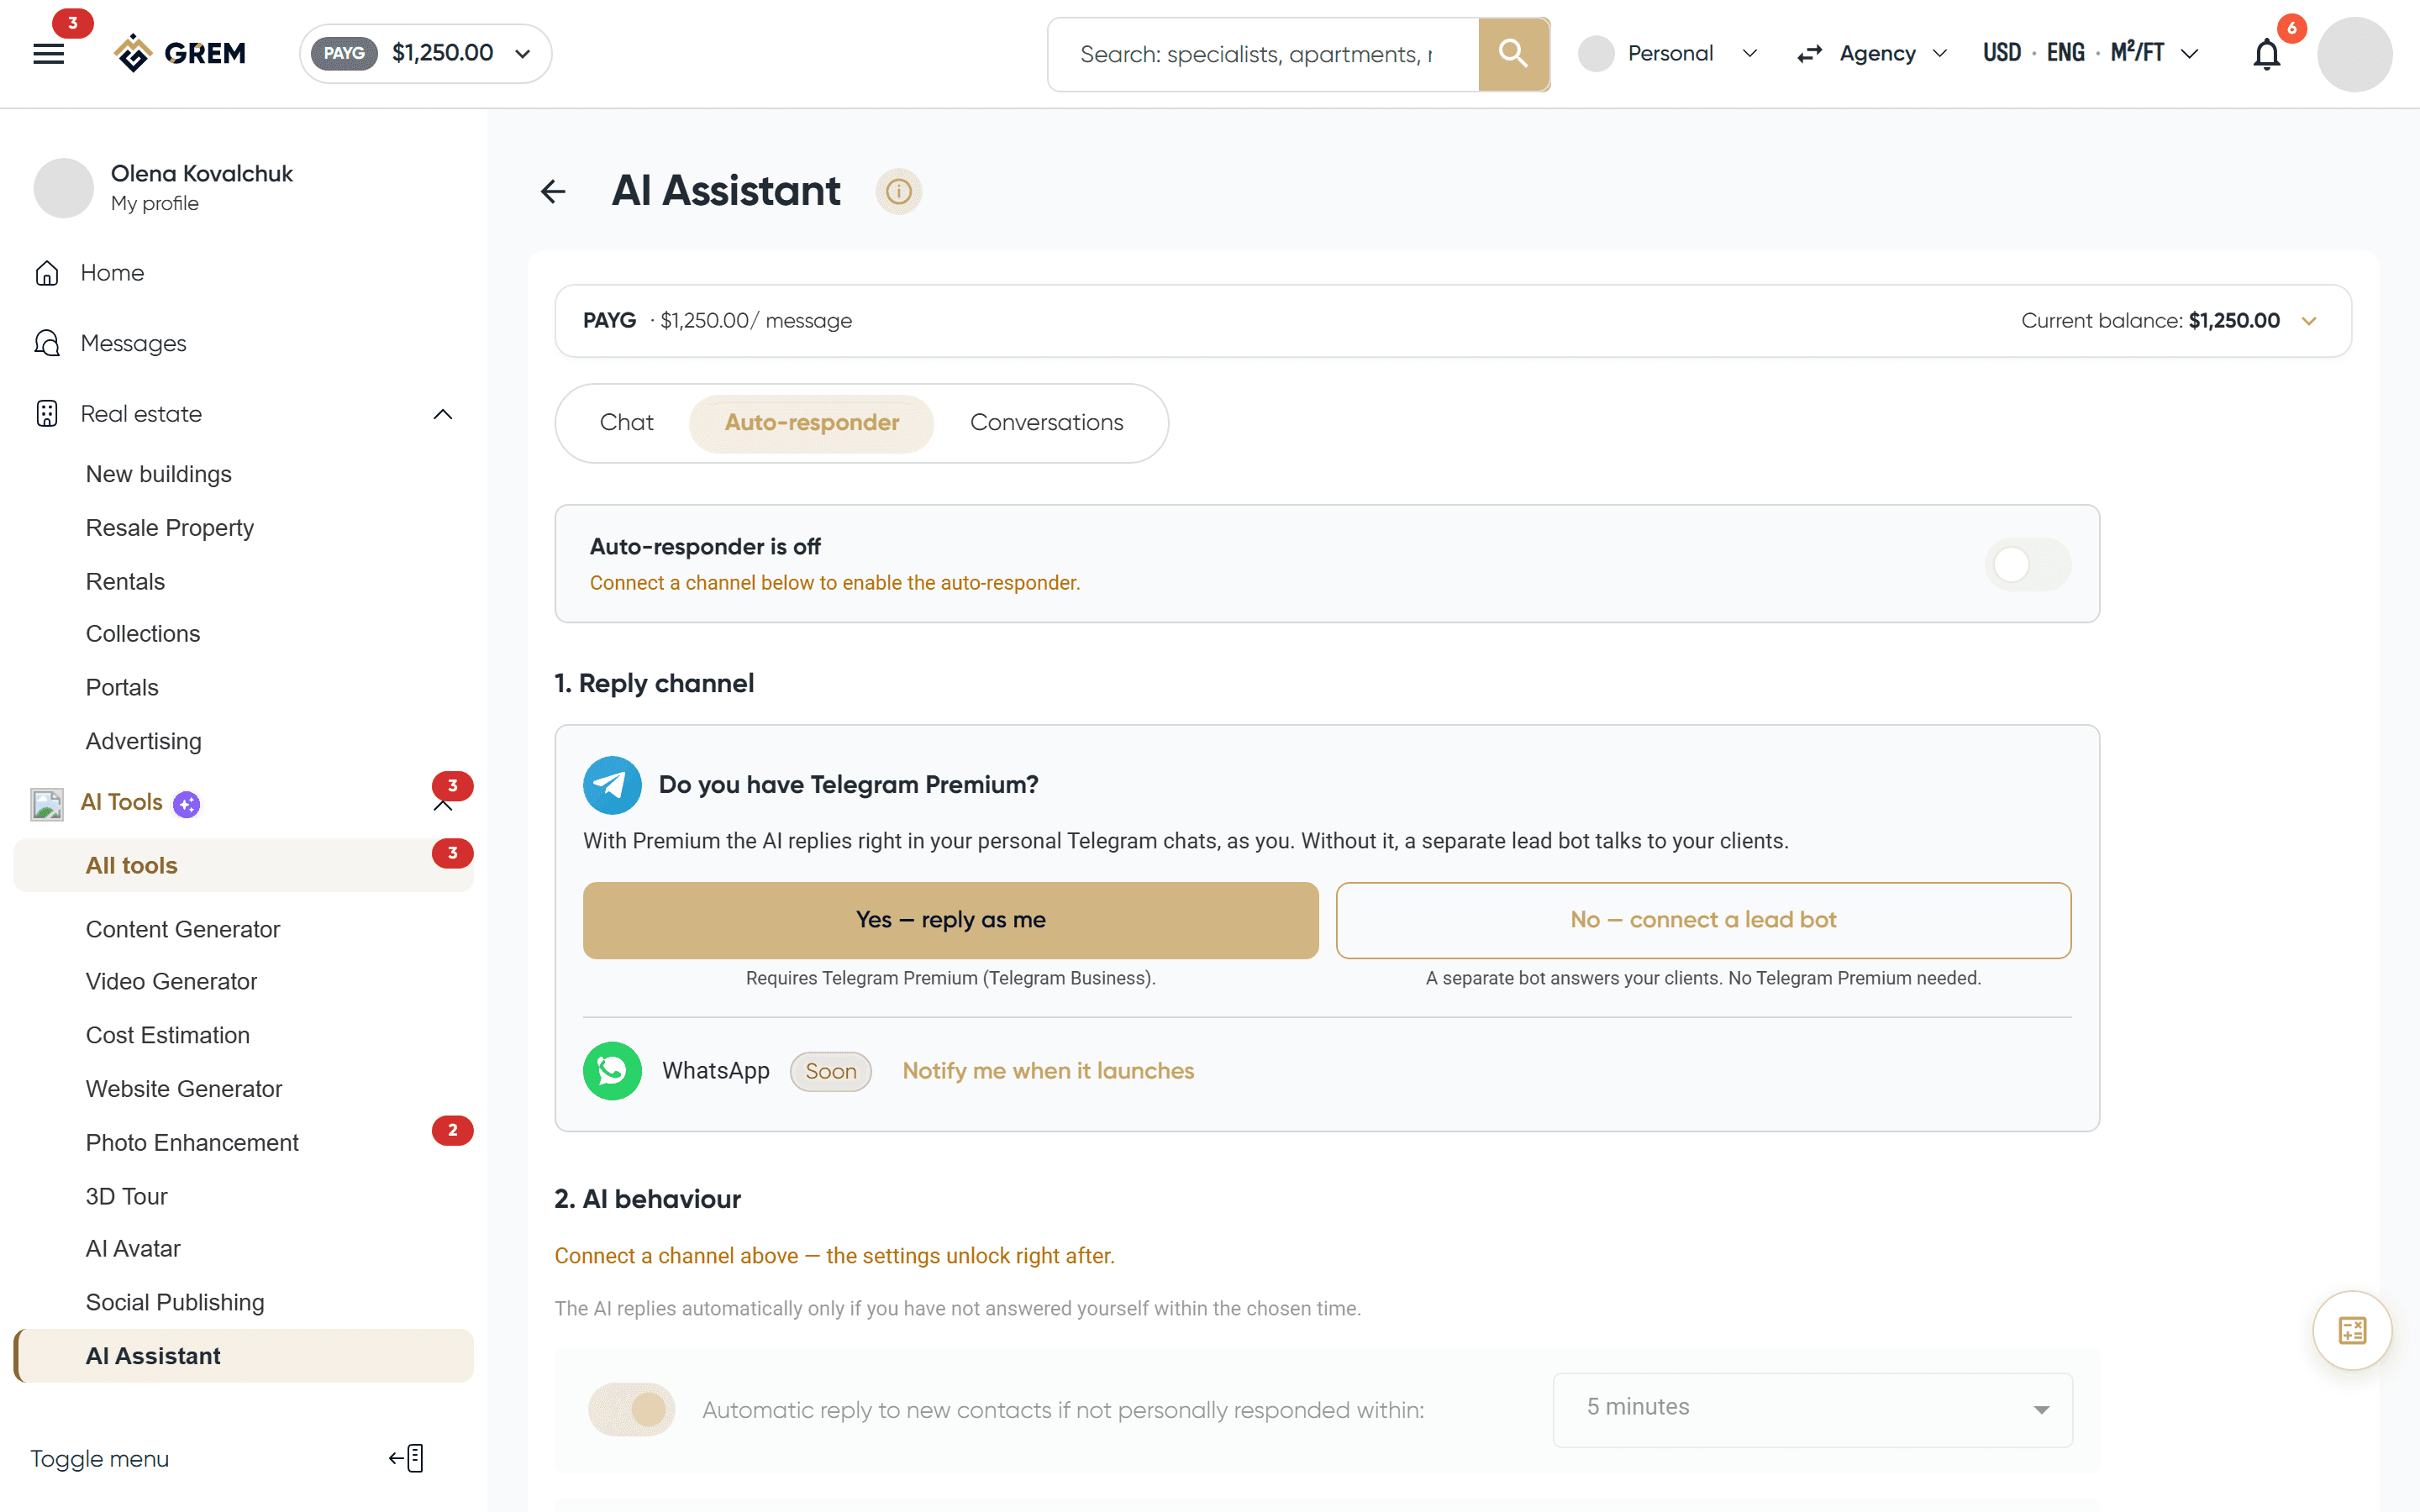
Task: Select the Auto-responder tab
Action: (811, 423)
